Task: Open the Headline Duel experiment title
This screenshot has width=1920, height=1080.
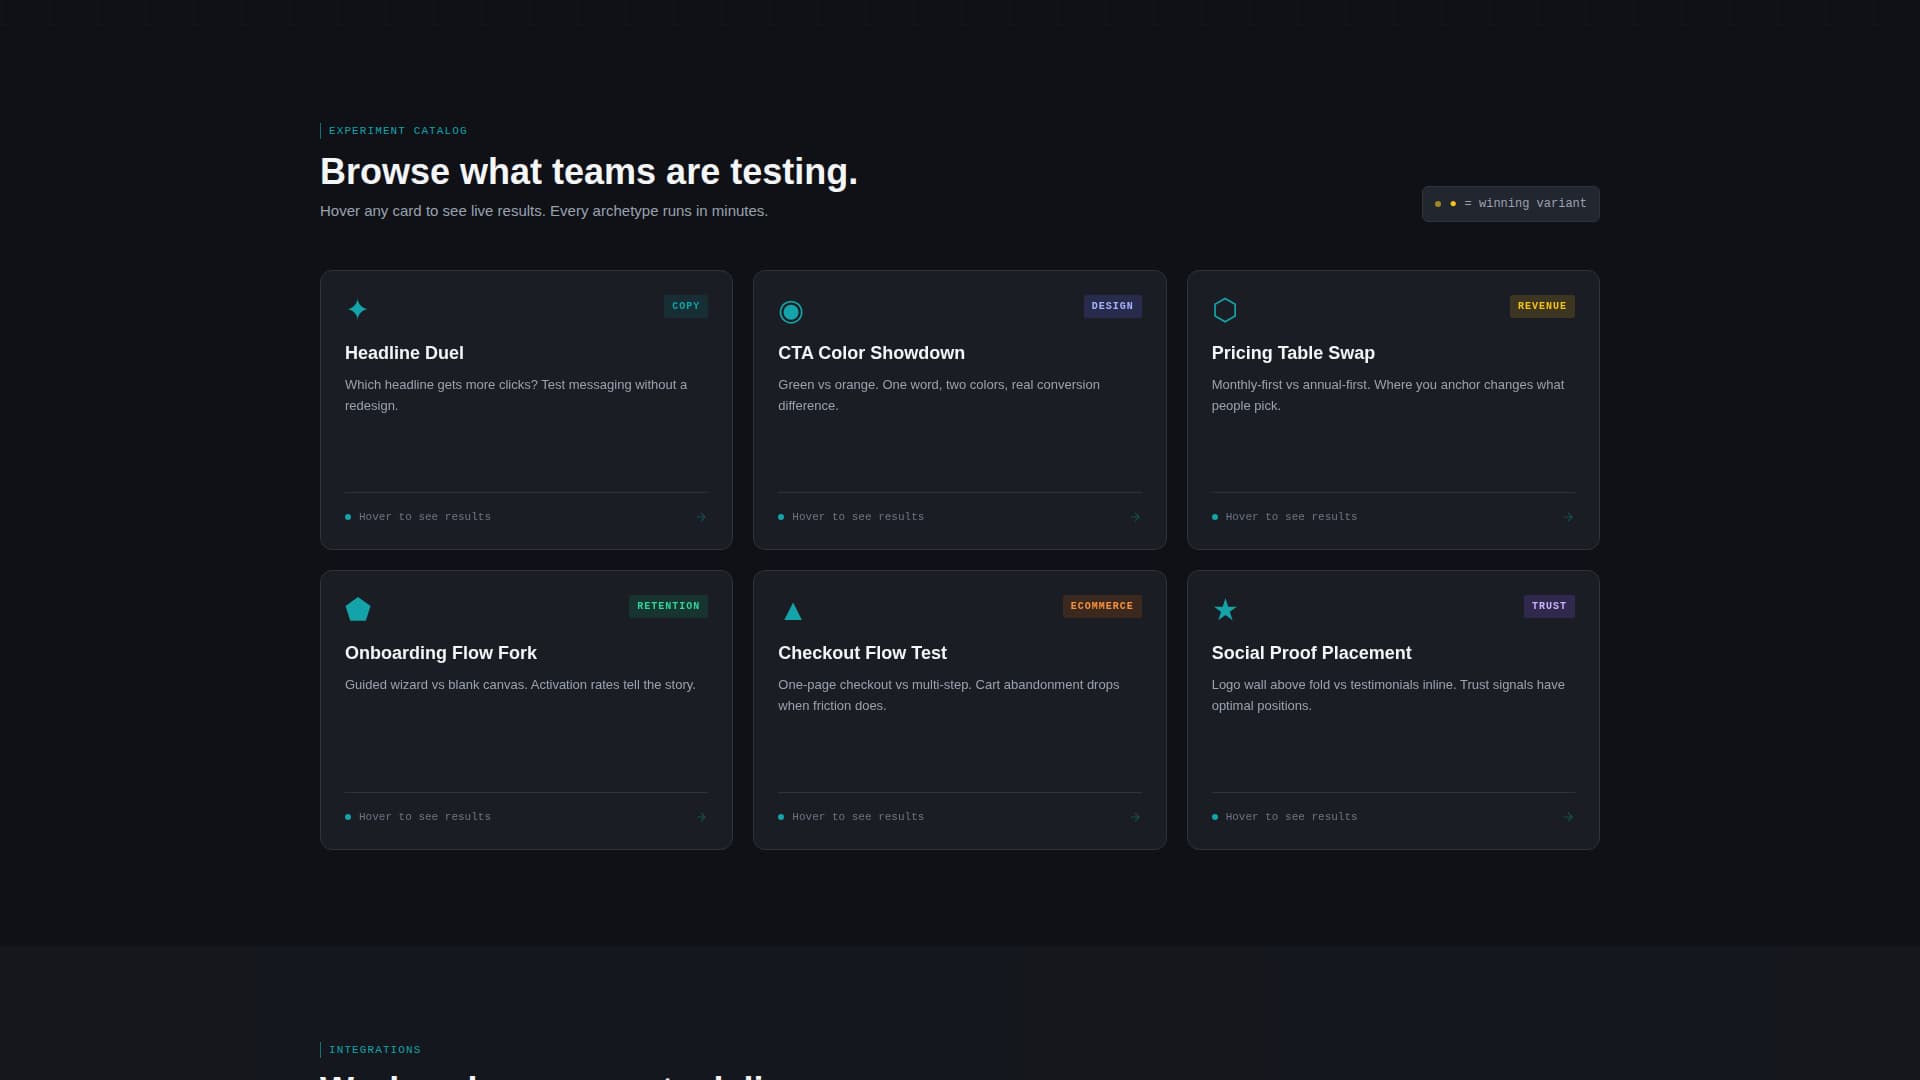Action: [404, 353]
